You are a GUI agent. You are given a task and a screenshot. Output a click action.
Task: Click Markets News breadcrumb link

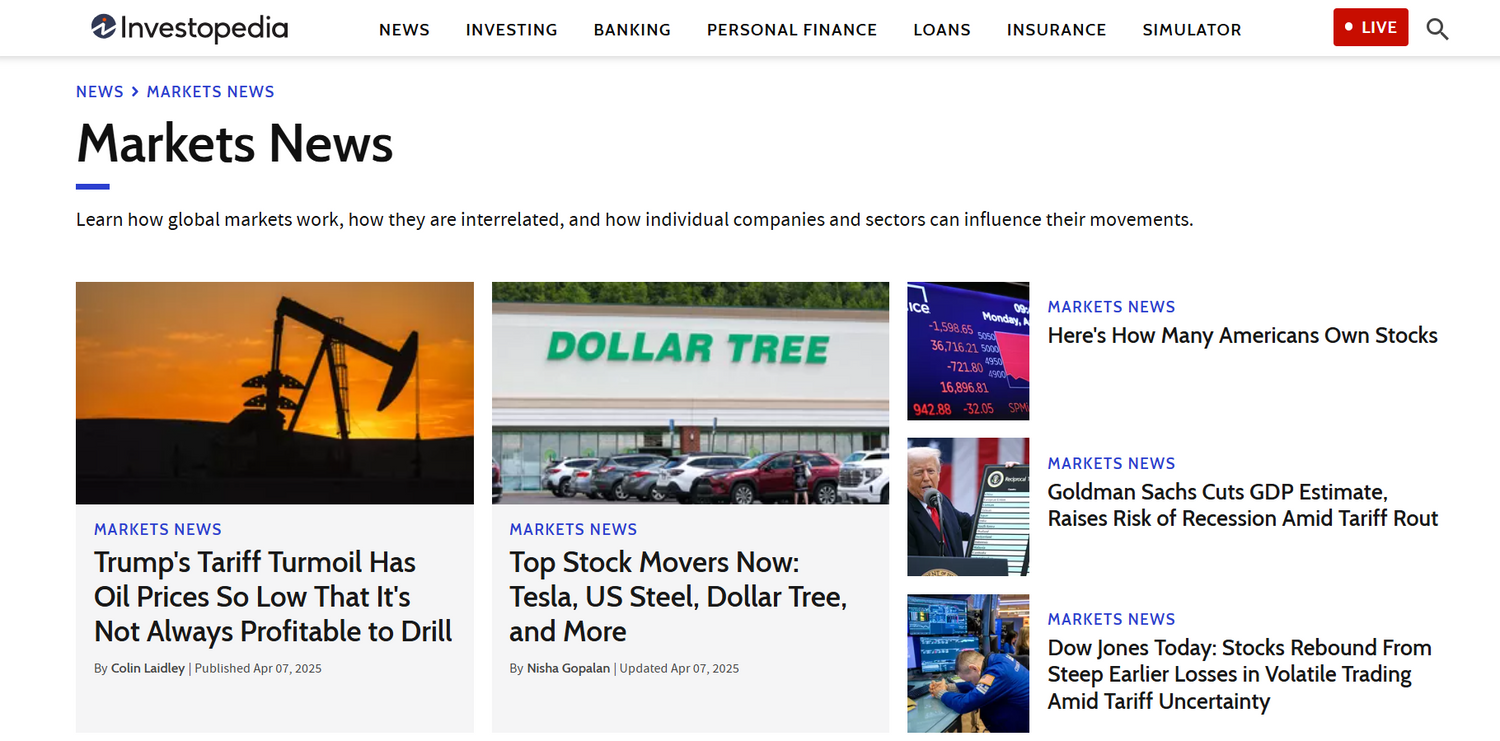(x=210, y=92)
